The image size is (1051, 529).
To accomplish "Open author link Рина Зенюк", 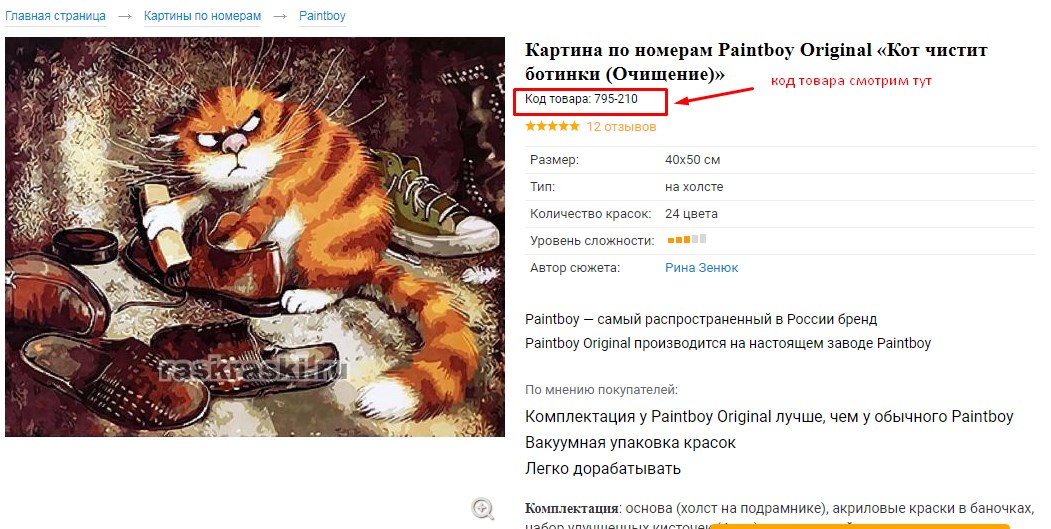I will point(701,268).
